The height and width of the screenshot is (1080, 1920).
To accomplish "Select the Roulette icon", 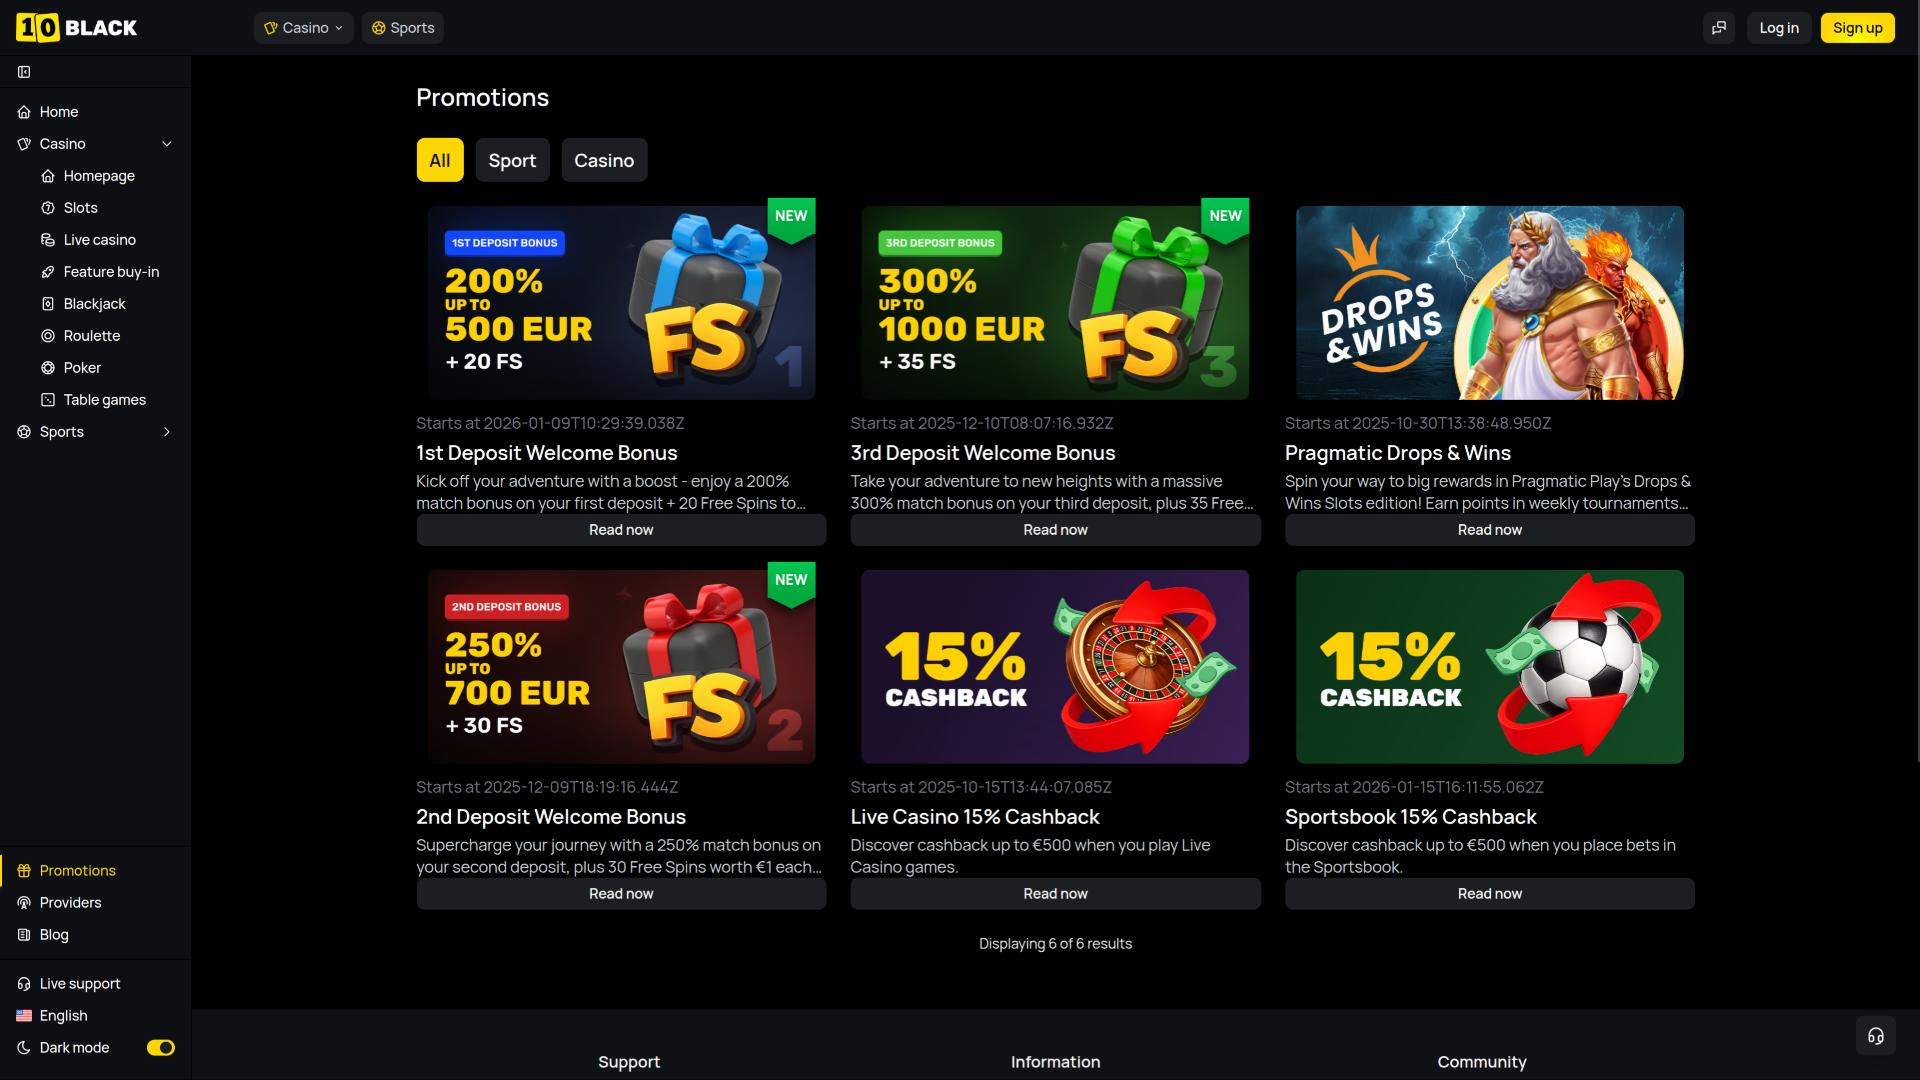I will click(x=48, y=335).
